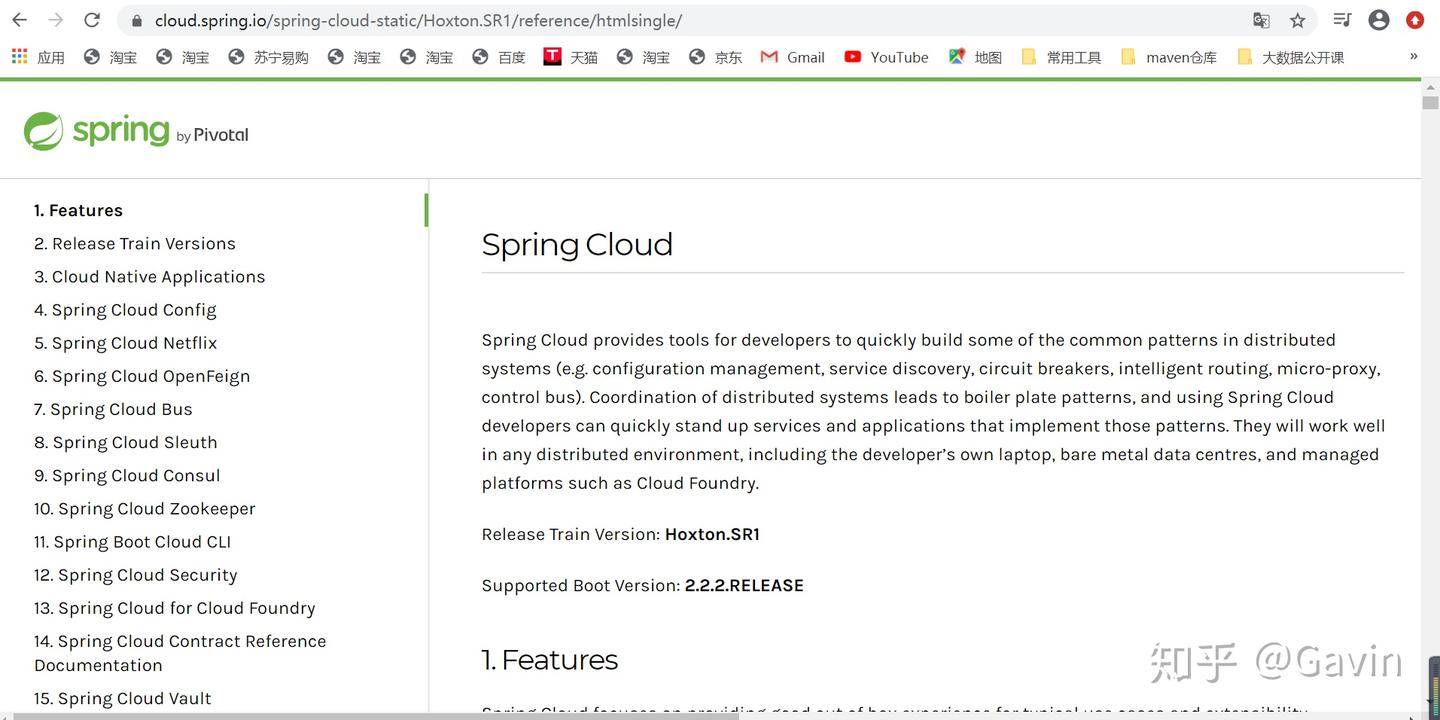Click the 2.2.2.RELEASE version text
The height and width of the screenshot is (720, 1440).
pos(744,585)
